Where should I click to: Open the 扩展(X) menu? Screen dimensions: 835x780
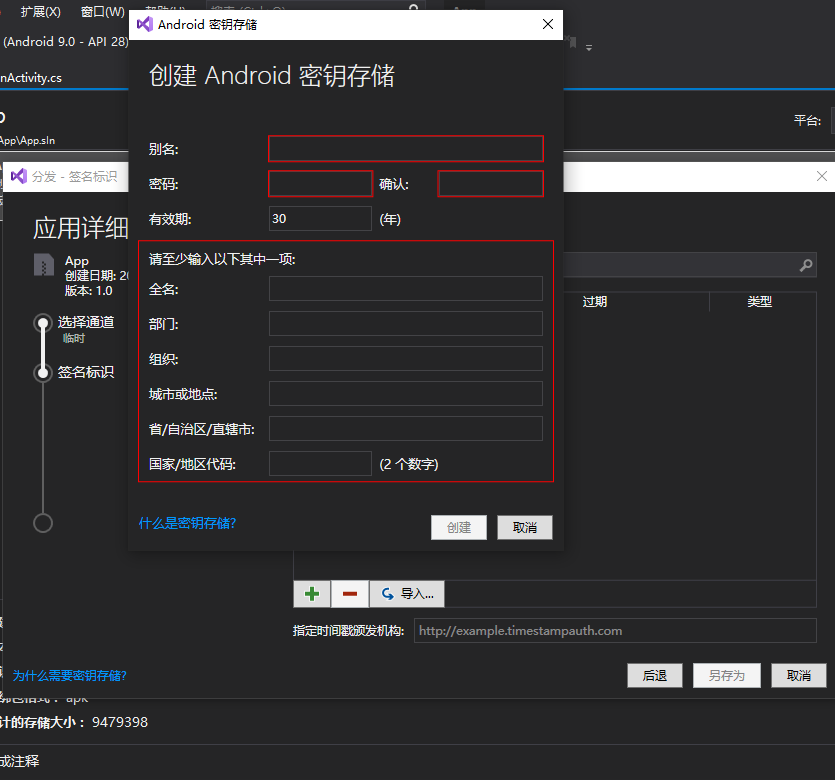tap(39, 12)
